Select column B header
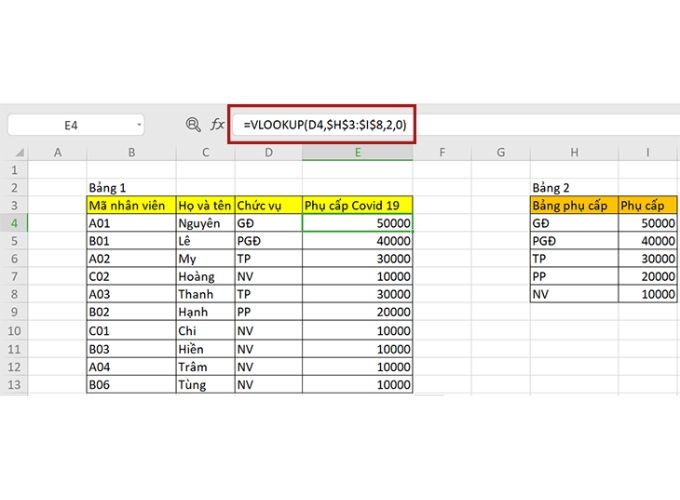Image resolution: width=680 pixels, height=500 pixels. 131,152
